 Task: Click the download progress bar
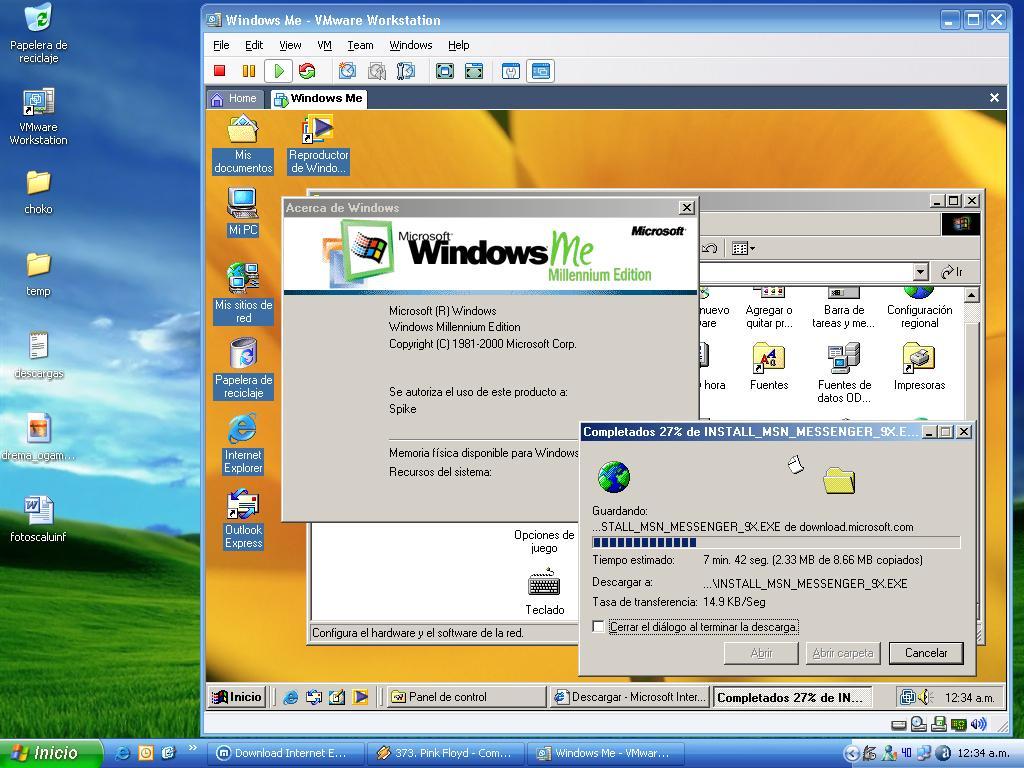tap(776, 542)
